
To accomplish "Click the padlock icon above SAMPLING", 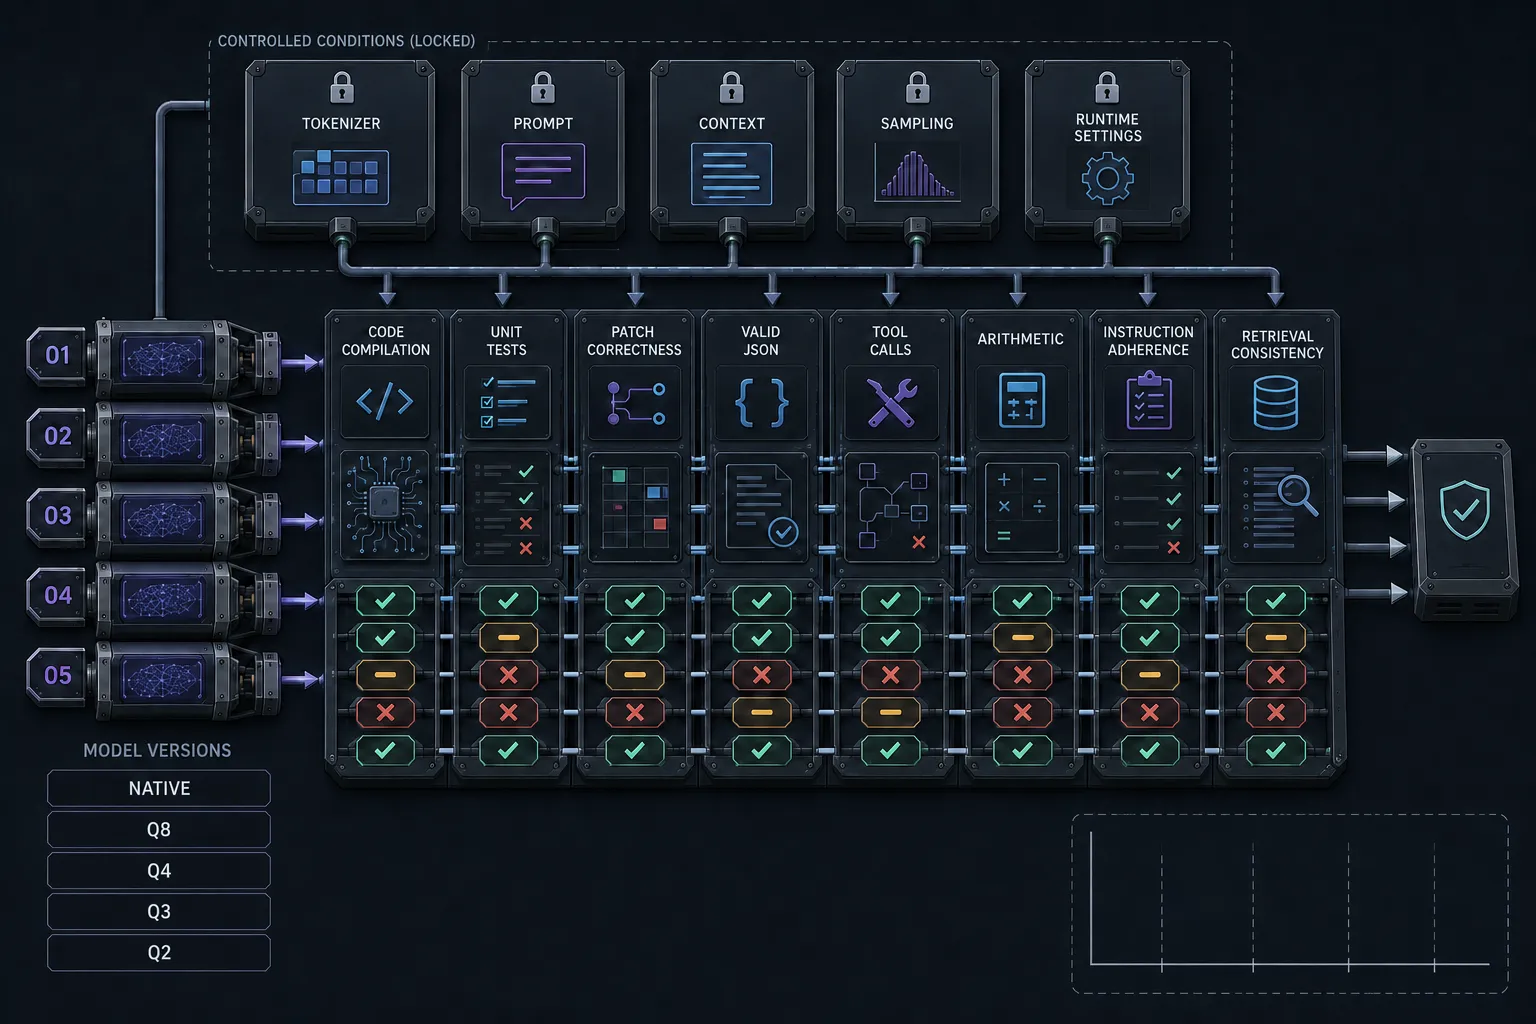I will [x=917, y=87].
